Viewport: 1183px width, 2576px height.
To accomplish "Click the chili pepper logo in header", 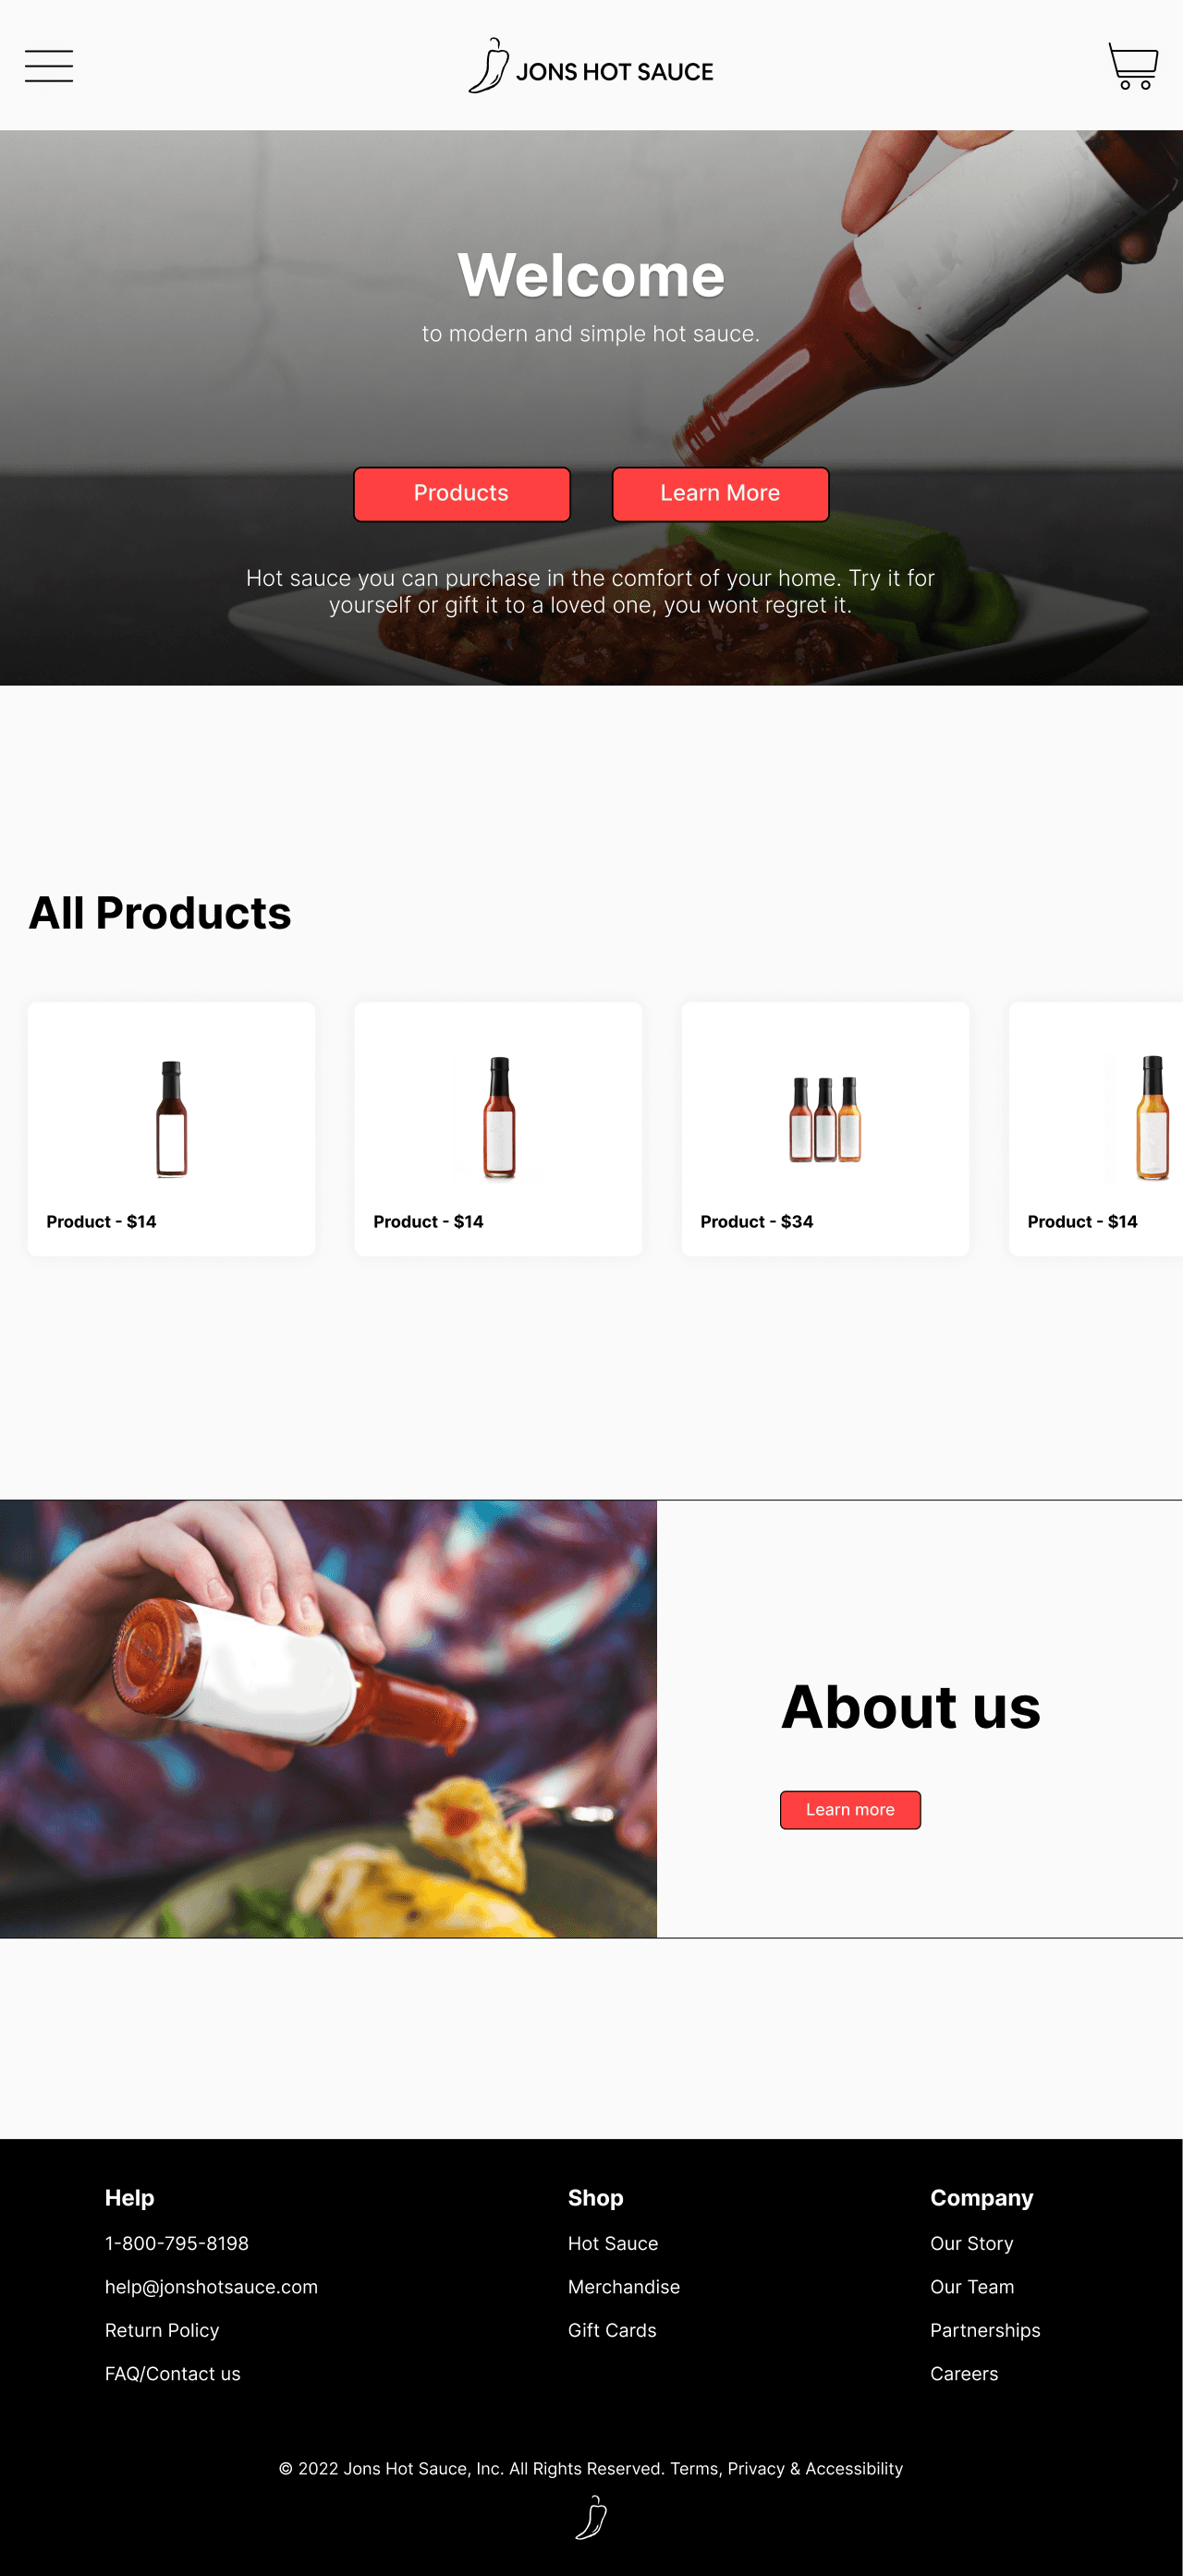I will click(x=489, y=66).
